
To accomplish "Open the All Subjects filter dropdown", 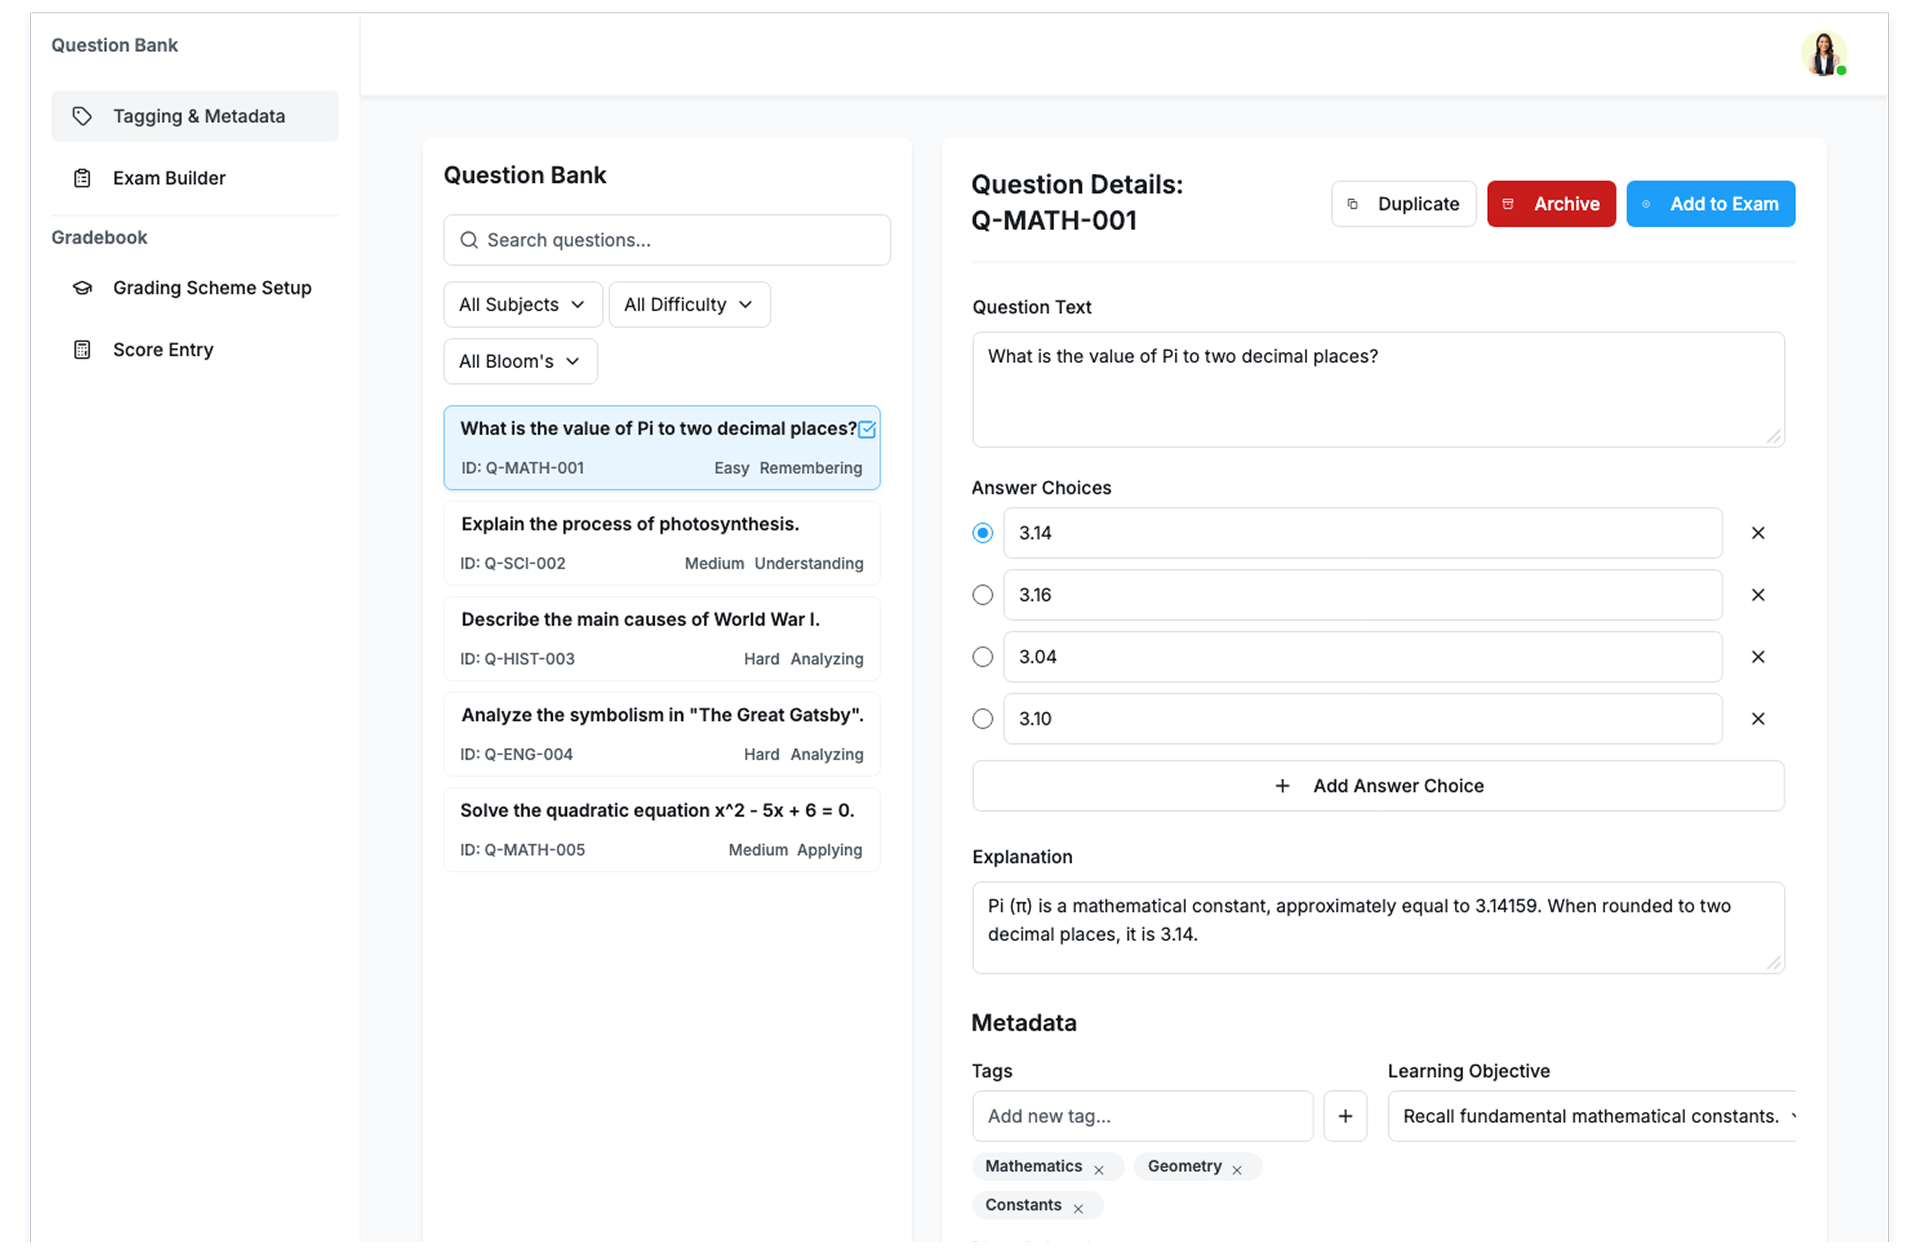I will click(522, 304).
